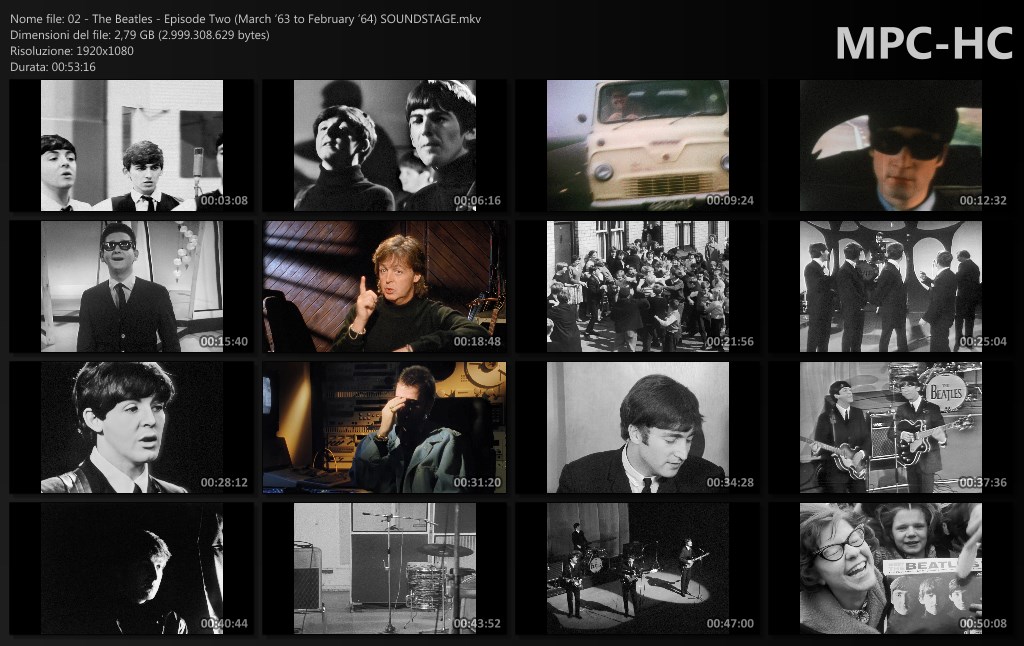The height and width of the screenshot is (646, 1024).
Task: Select the thumbnail at 00:06:16
Action: (x=384, y=146)
